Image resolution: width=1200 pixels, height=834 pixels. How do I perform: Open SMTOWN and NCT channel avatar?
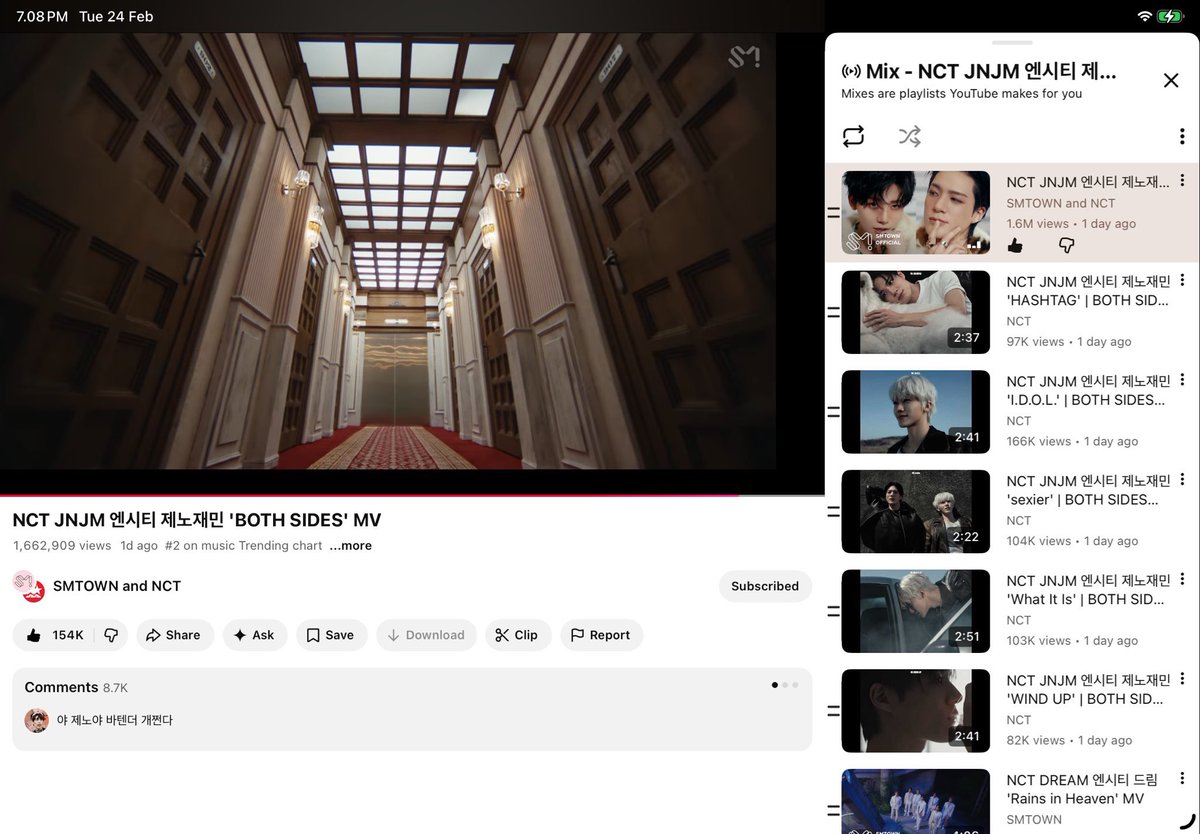tap(29, 586)
